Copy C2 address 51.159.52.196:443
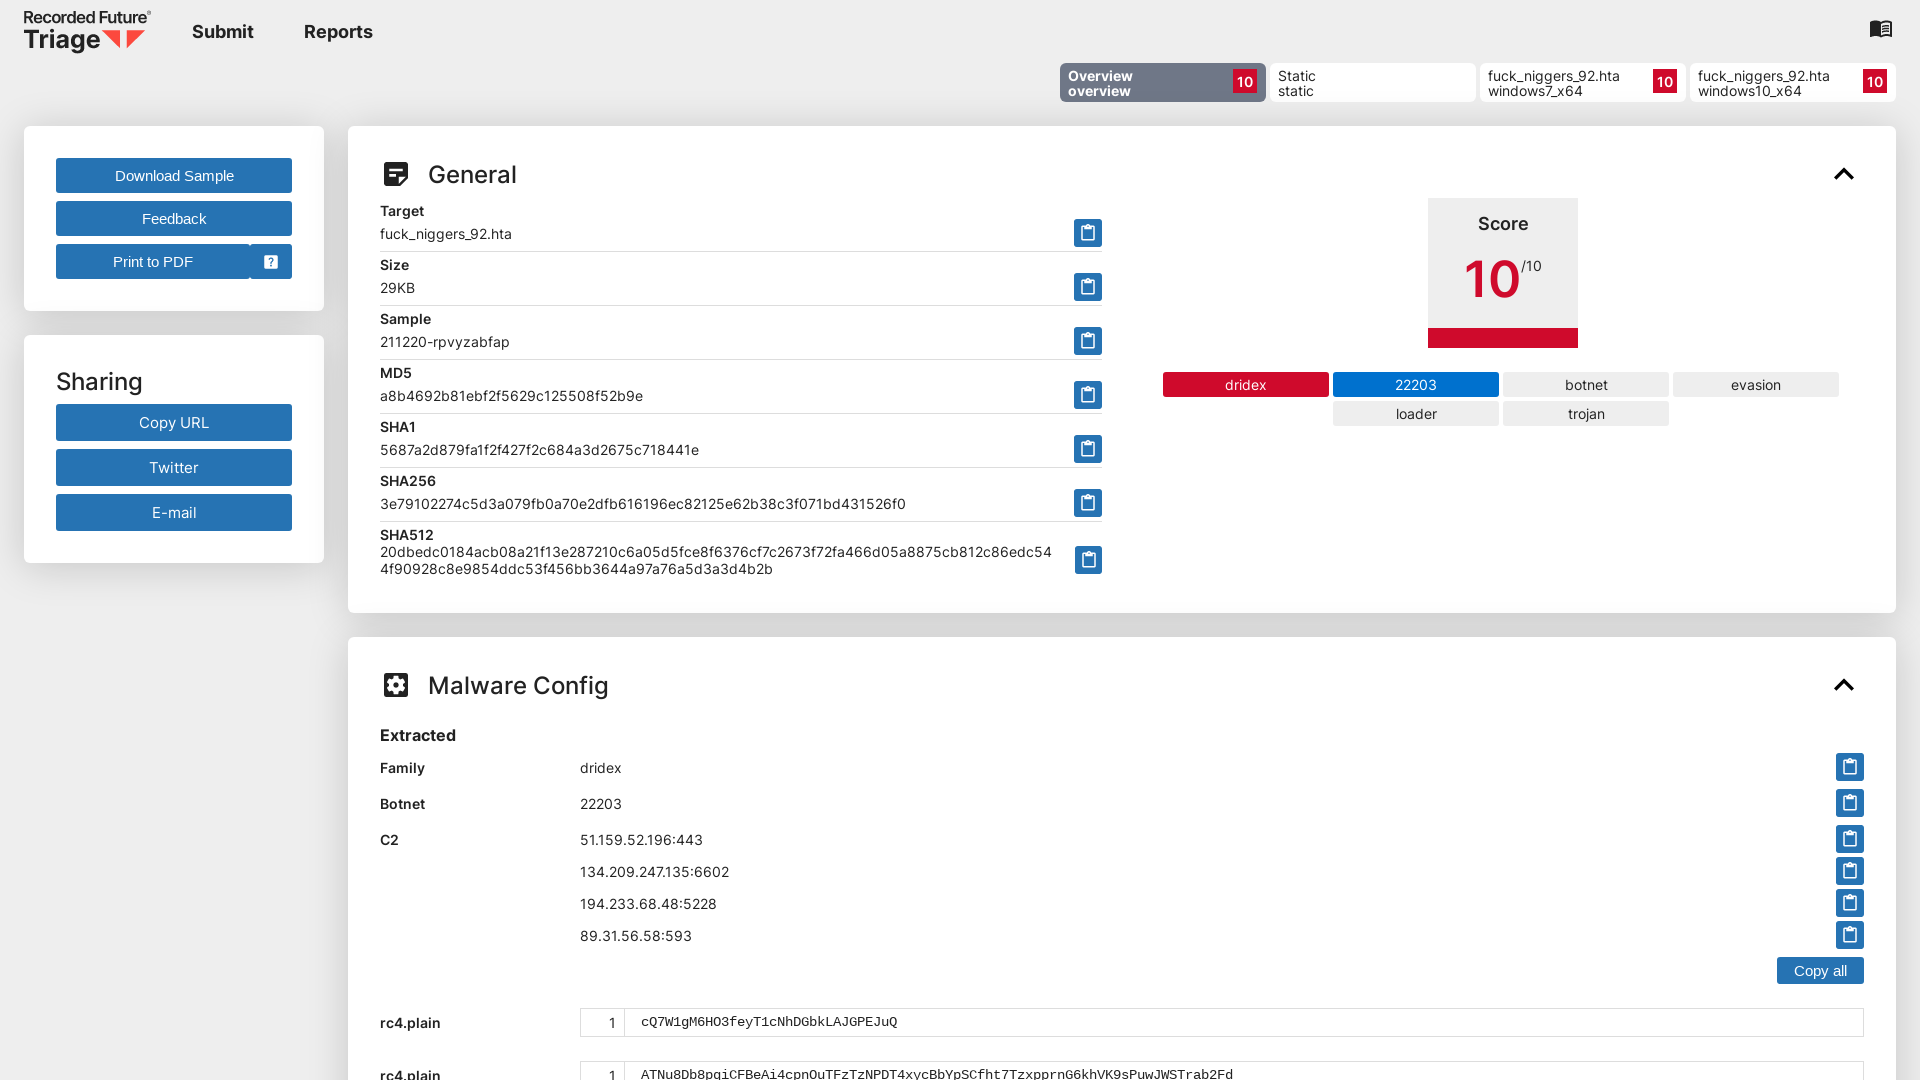Screen dimensions: 1920x1080 click(1850, 839)
